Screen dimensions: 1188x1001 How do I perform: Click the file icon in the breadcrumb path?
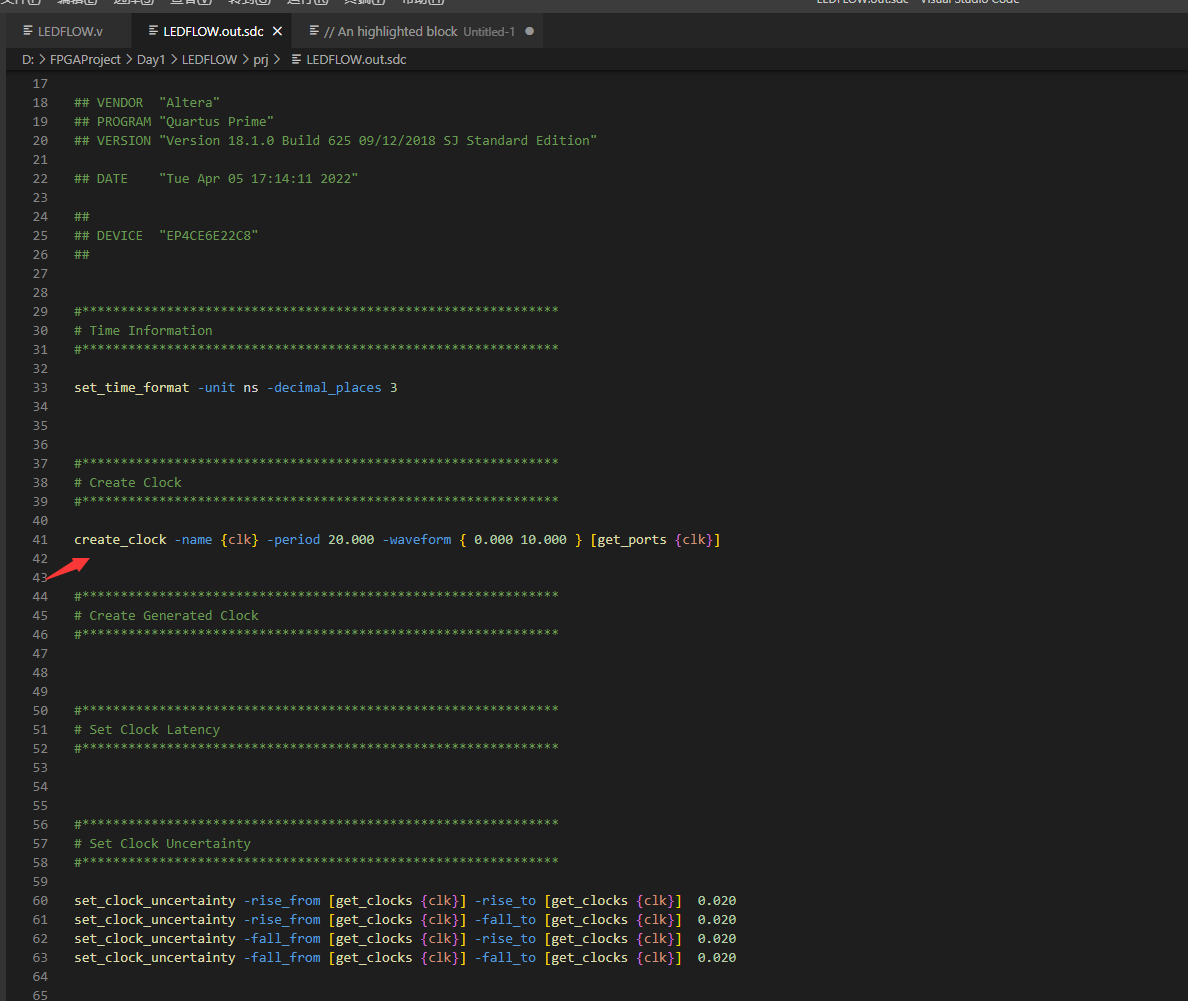296,60
